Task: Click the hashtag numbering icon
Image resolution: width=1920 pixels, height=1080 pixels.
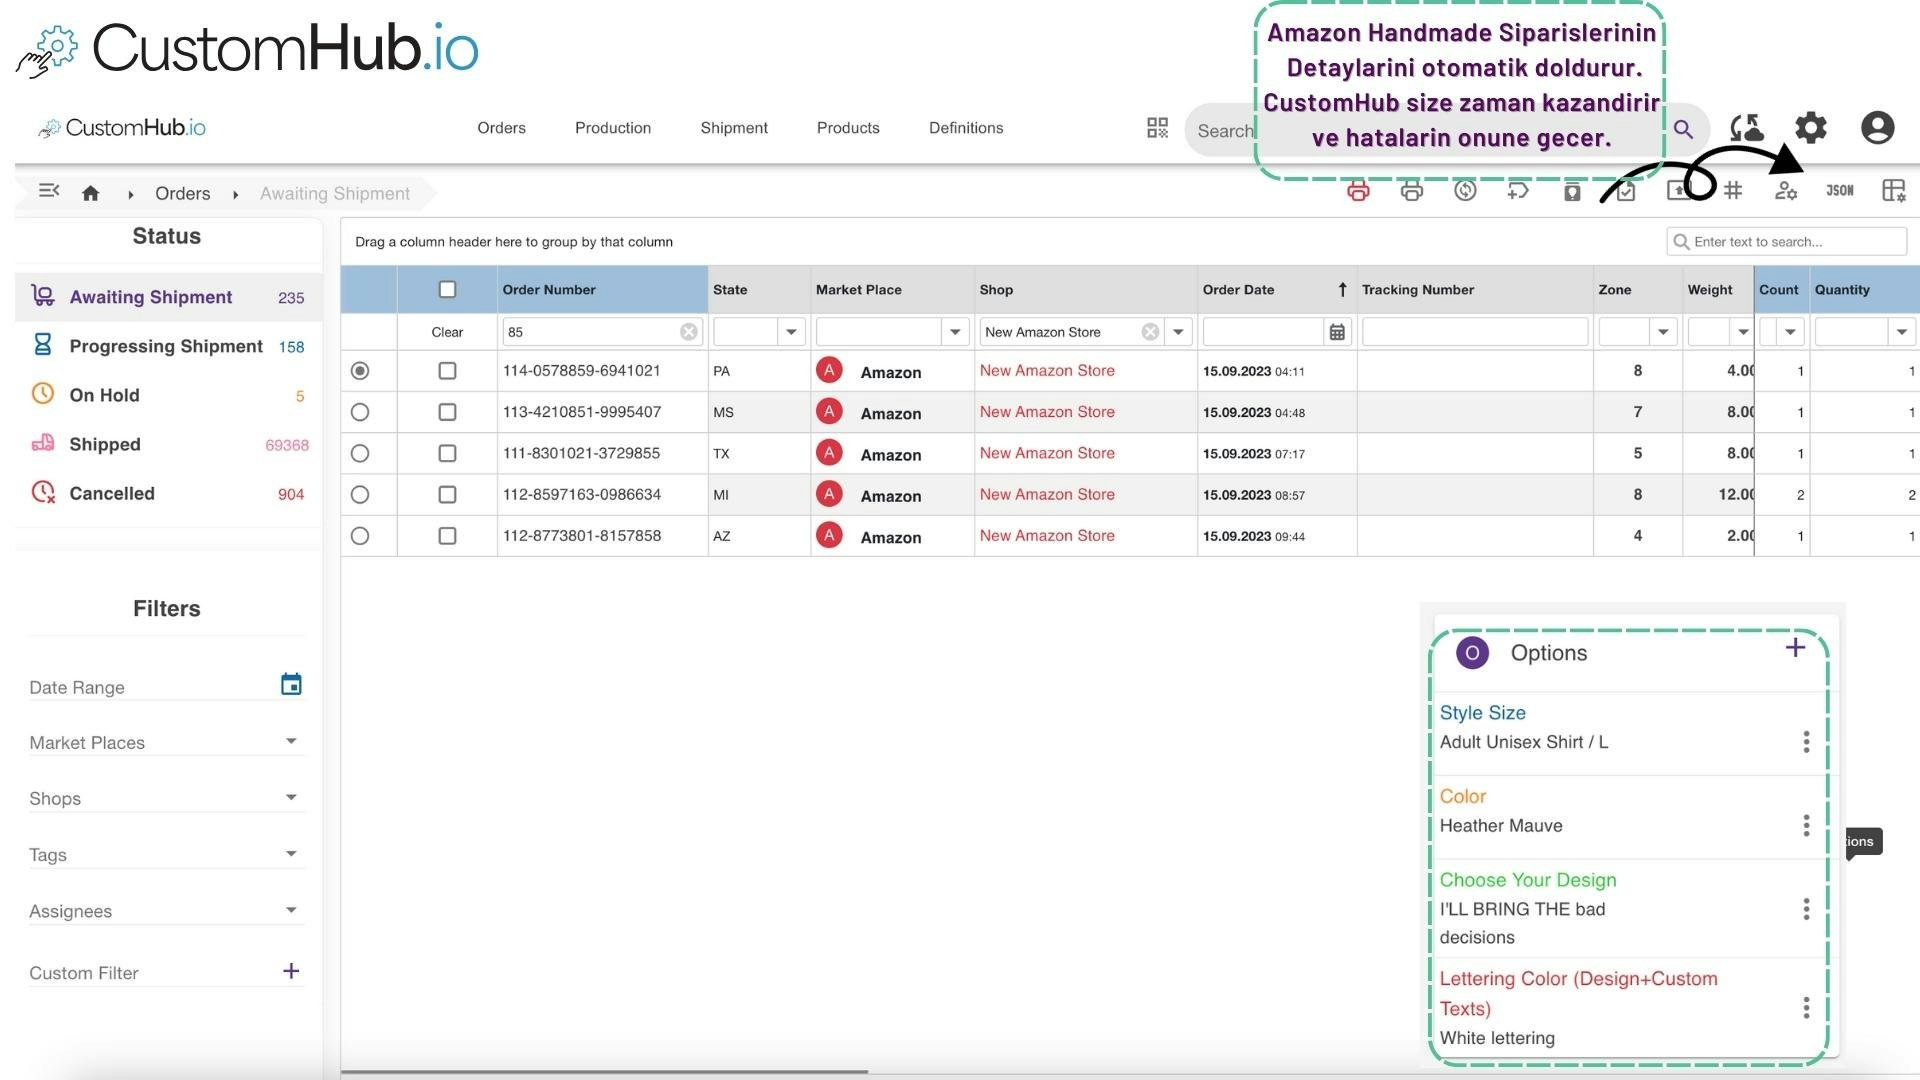Action: [x=1733, y=190]
